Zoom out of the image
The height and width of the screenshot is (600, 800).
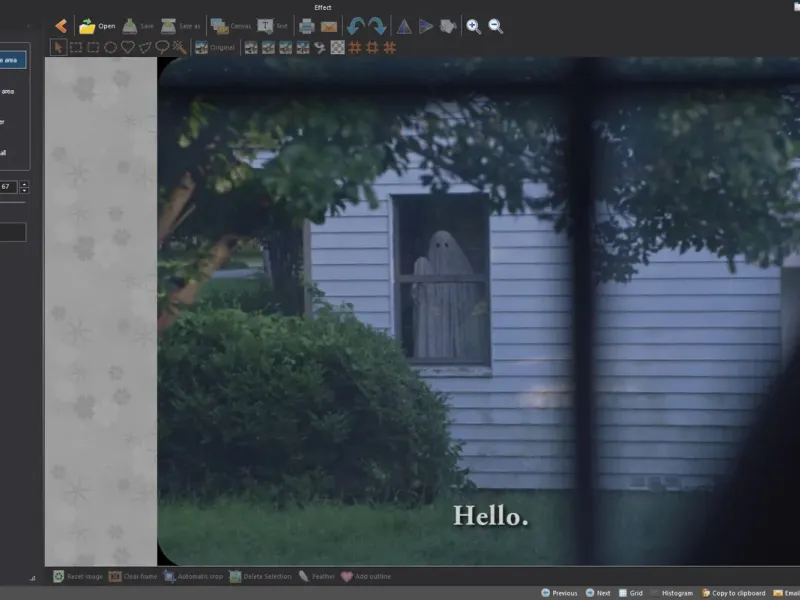pyautogui.click(x=496, y=26)
